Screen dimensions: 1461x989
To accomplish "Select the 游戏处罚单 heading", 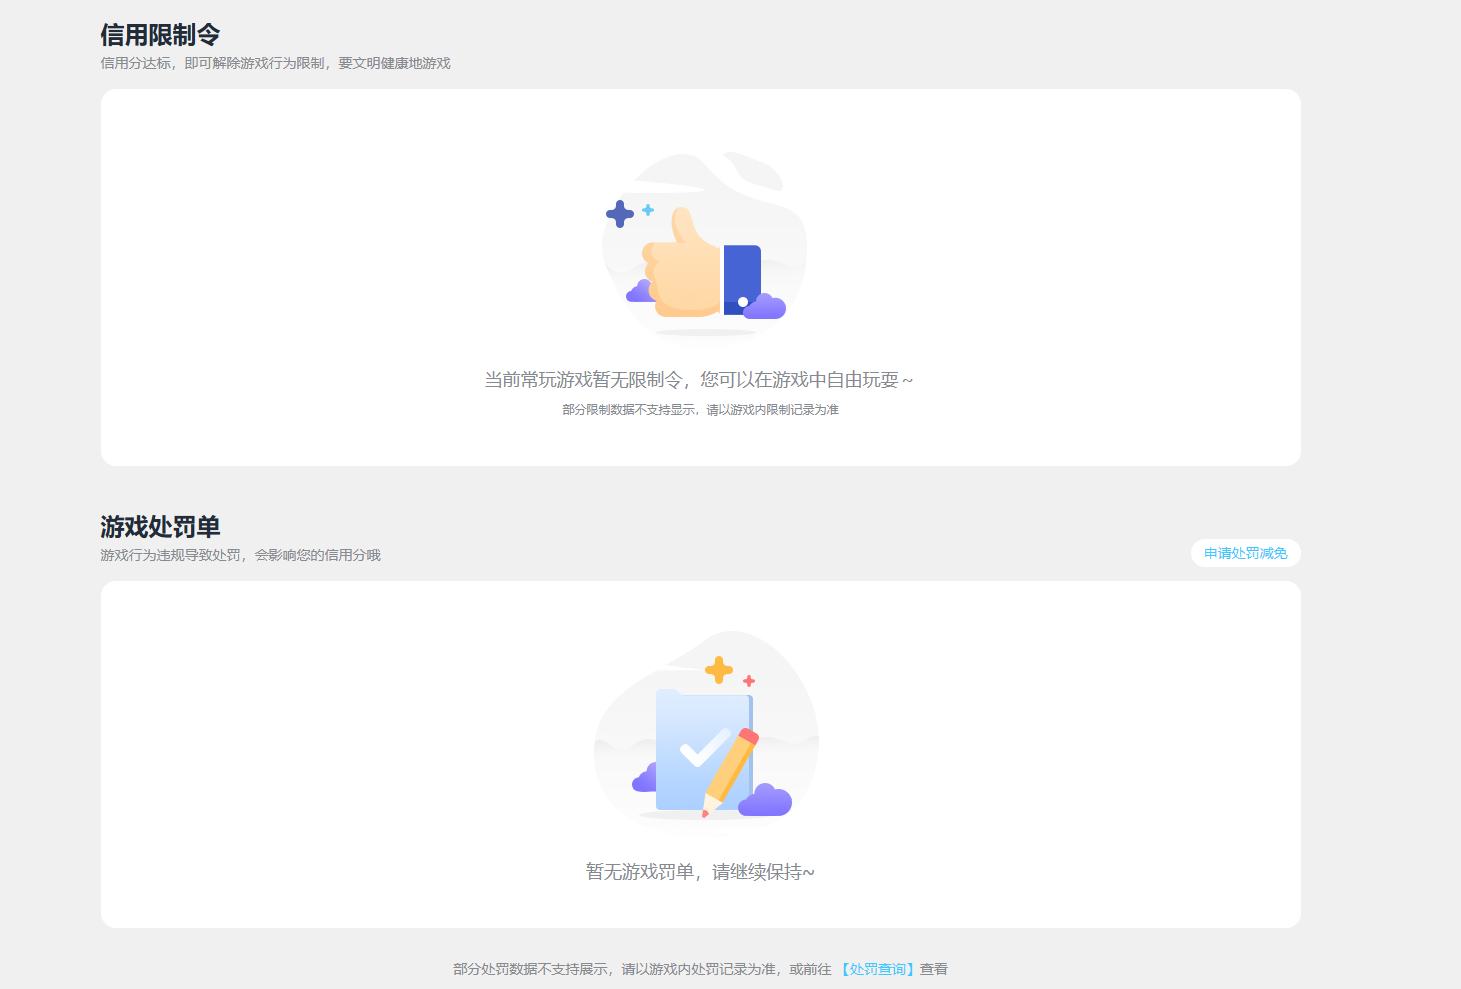I will (160, 527).
